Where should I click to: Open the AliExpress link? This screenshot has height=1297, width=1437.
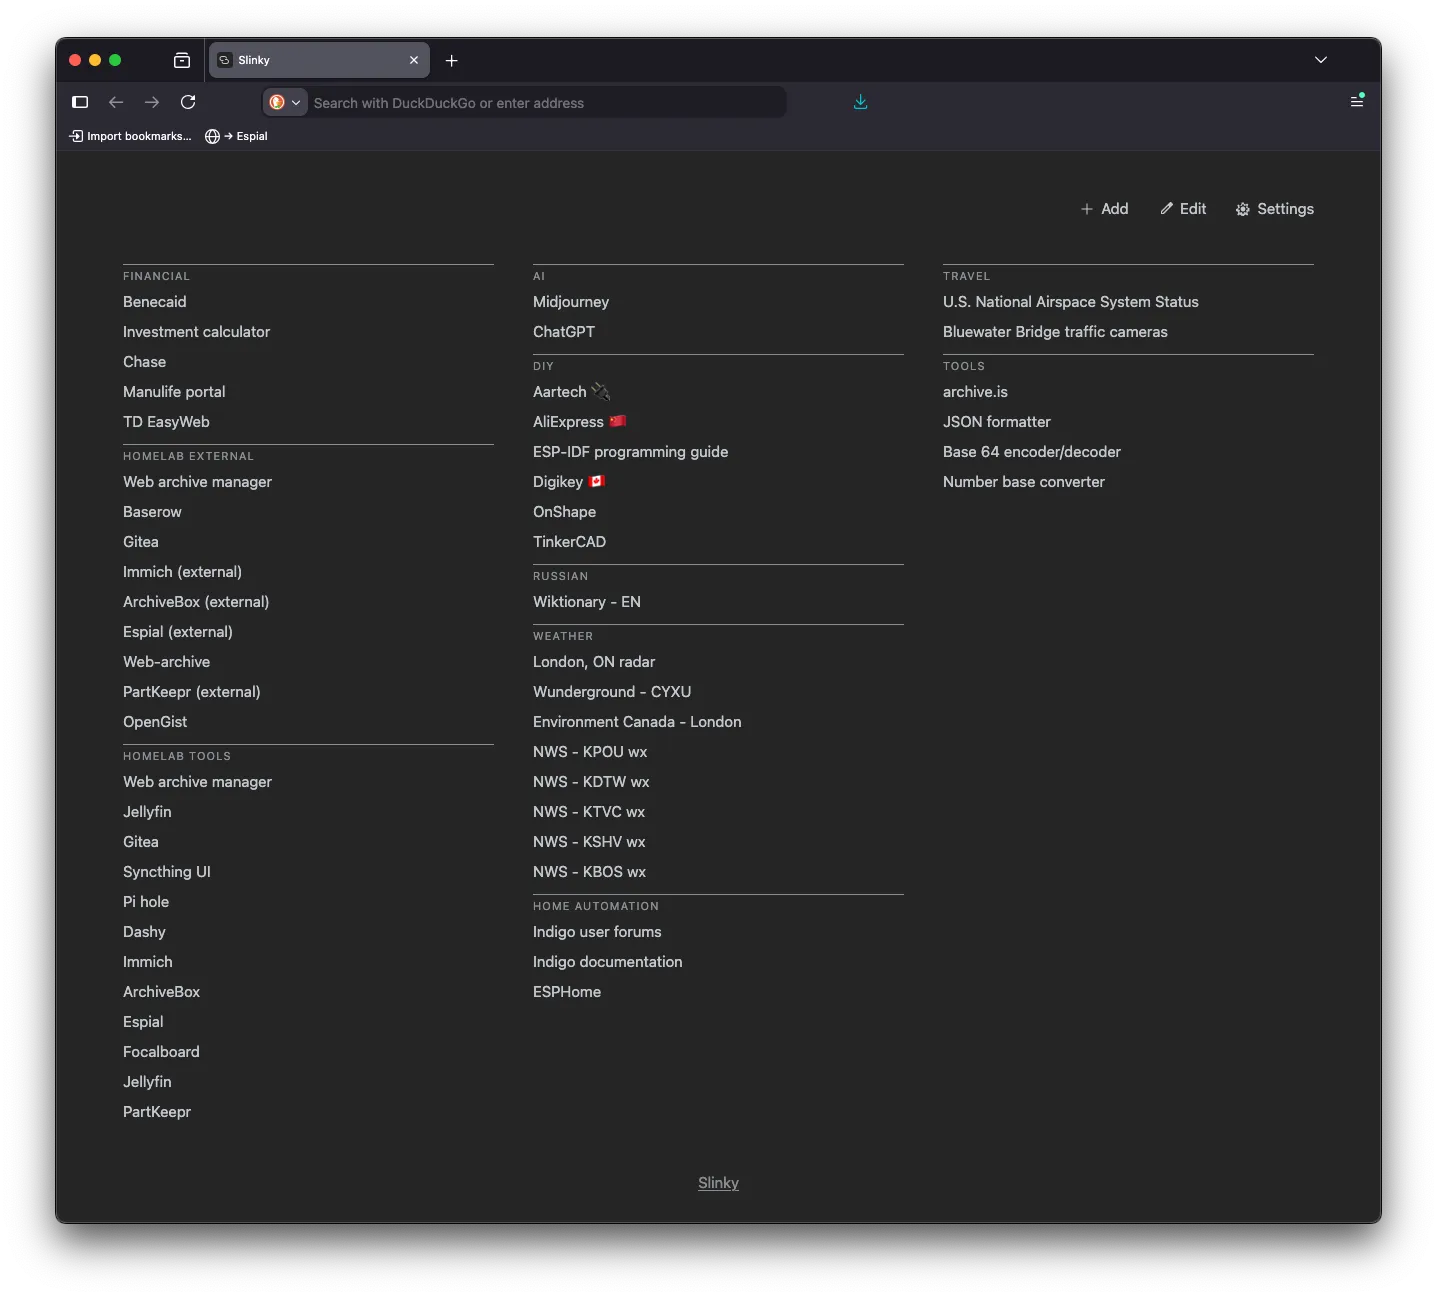tap(579, 422)
